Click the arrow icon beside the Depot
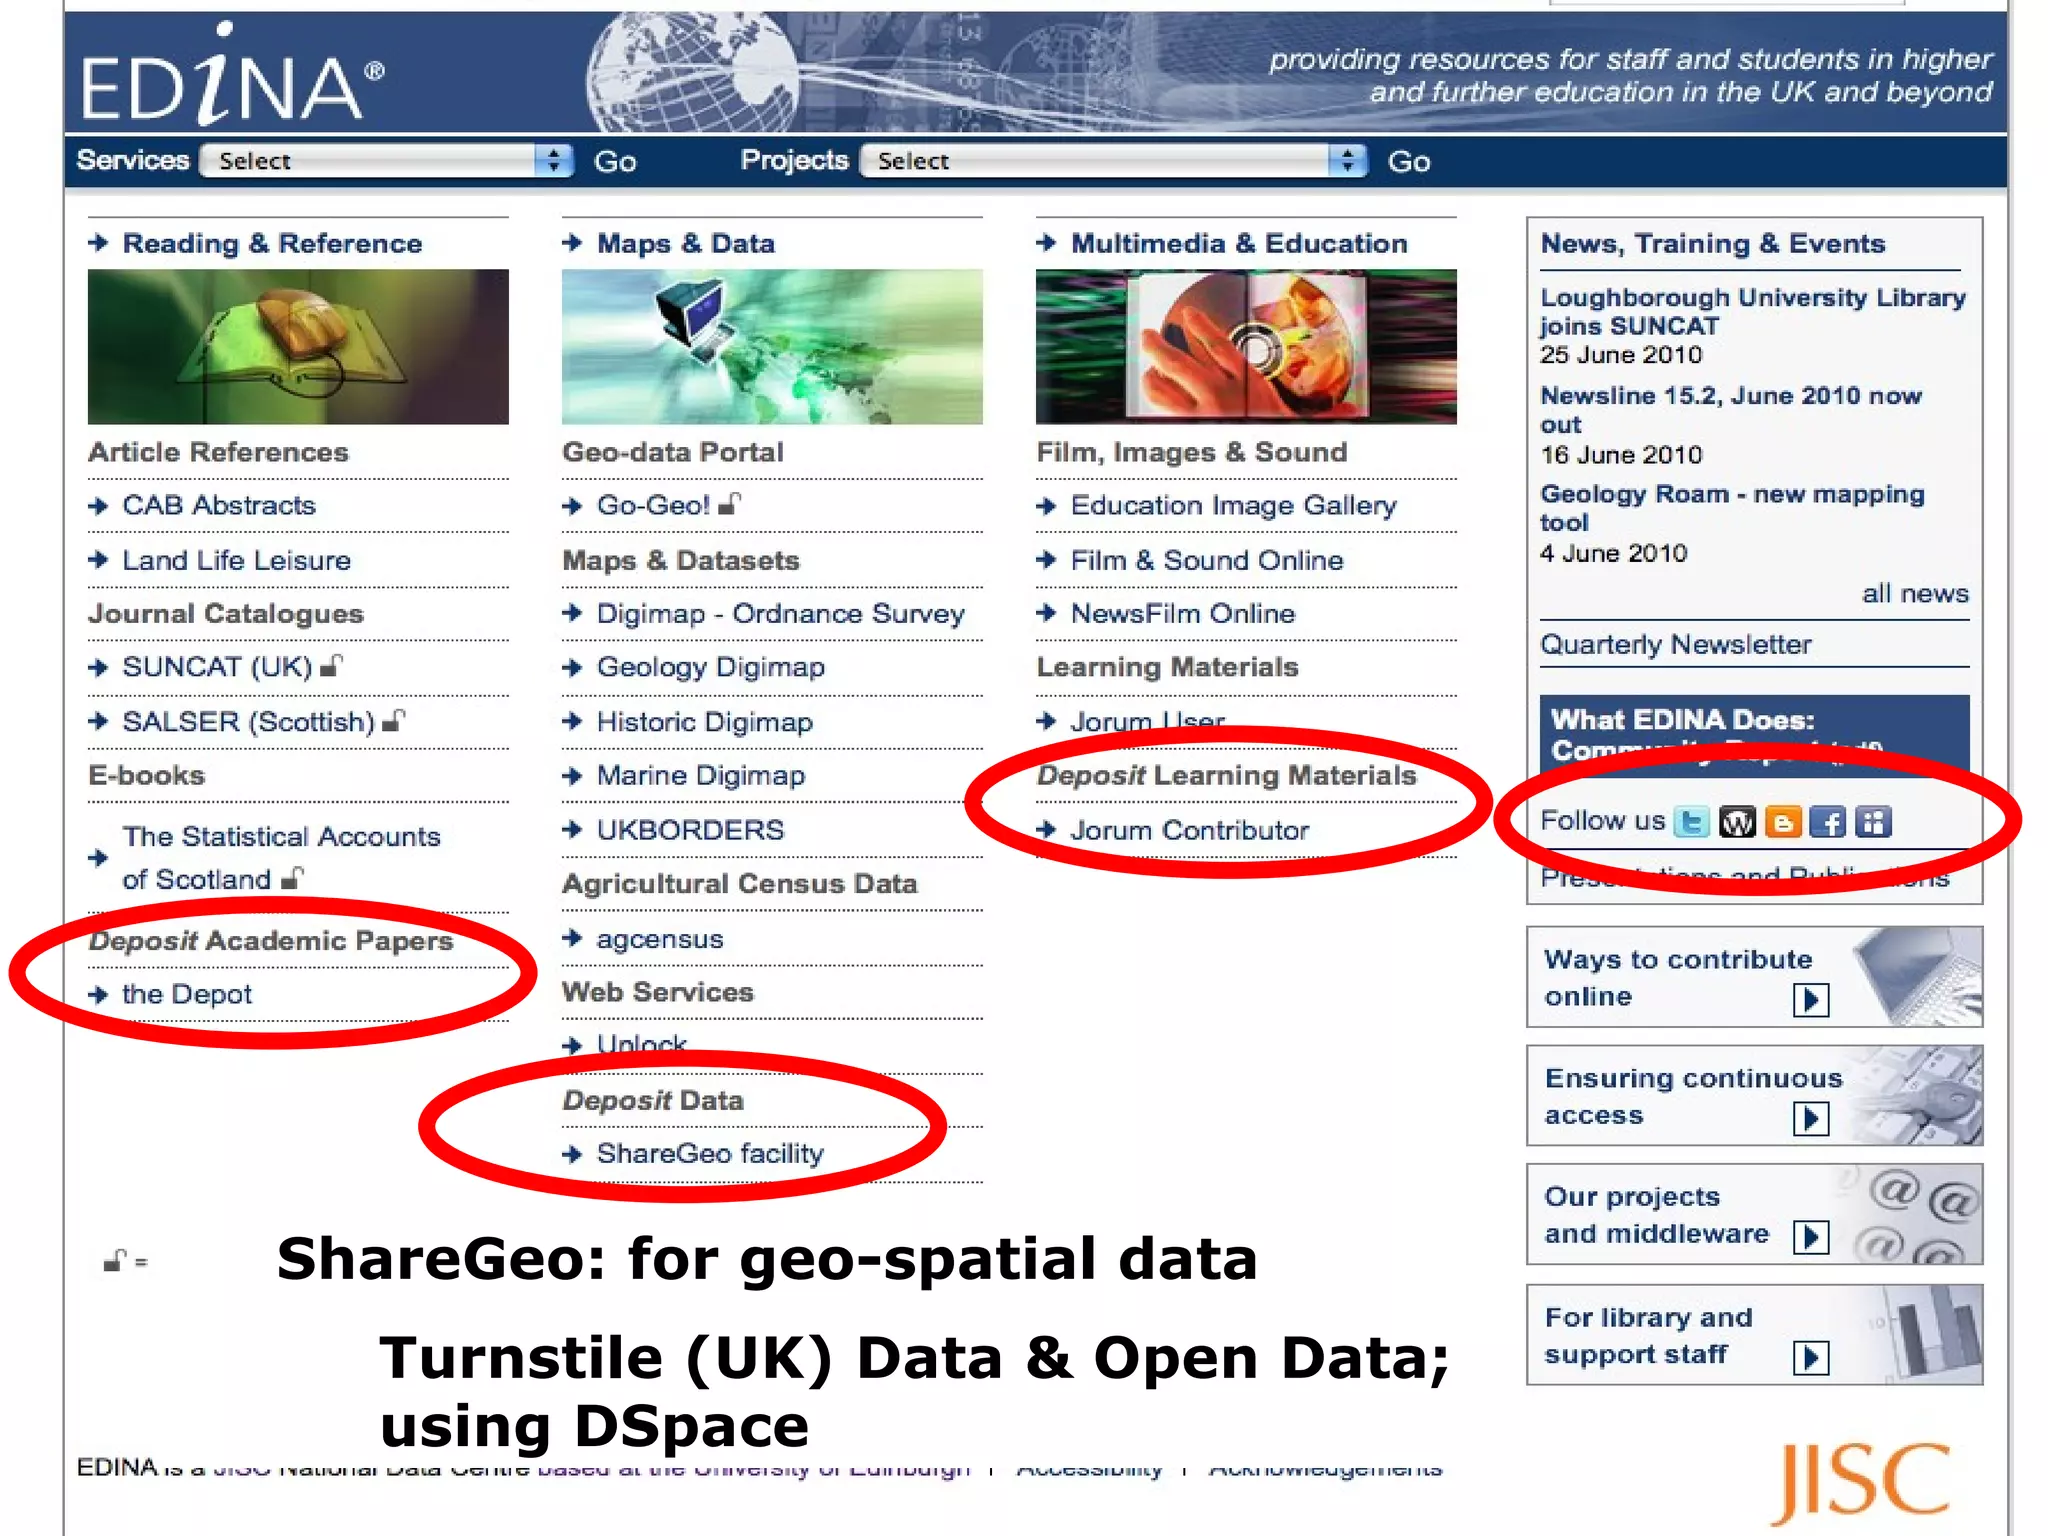The image size is (2048, 1536). click(98, 995)
